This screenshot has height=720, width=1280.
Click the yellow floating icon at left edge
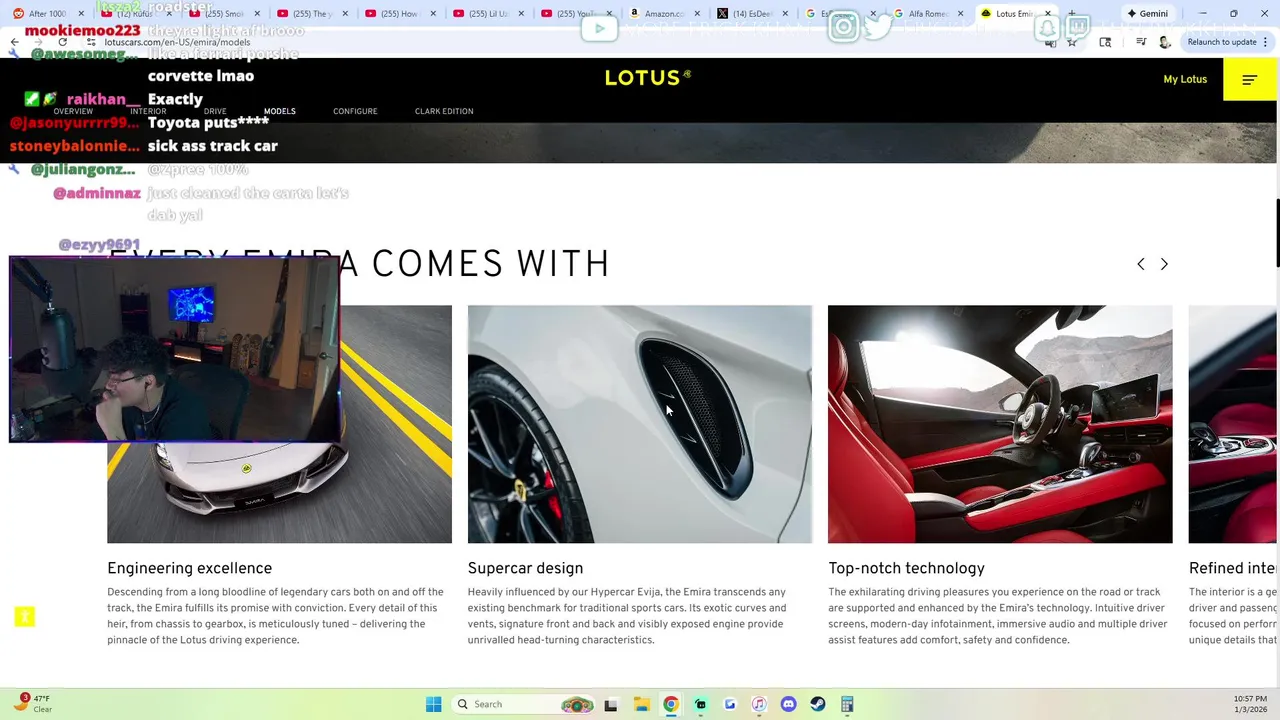25,617
